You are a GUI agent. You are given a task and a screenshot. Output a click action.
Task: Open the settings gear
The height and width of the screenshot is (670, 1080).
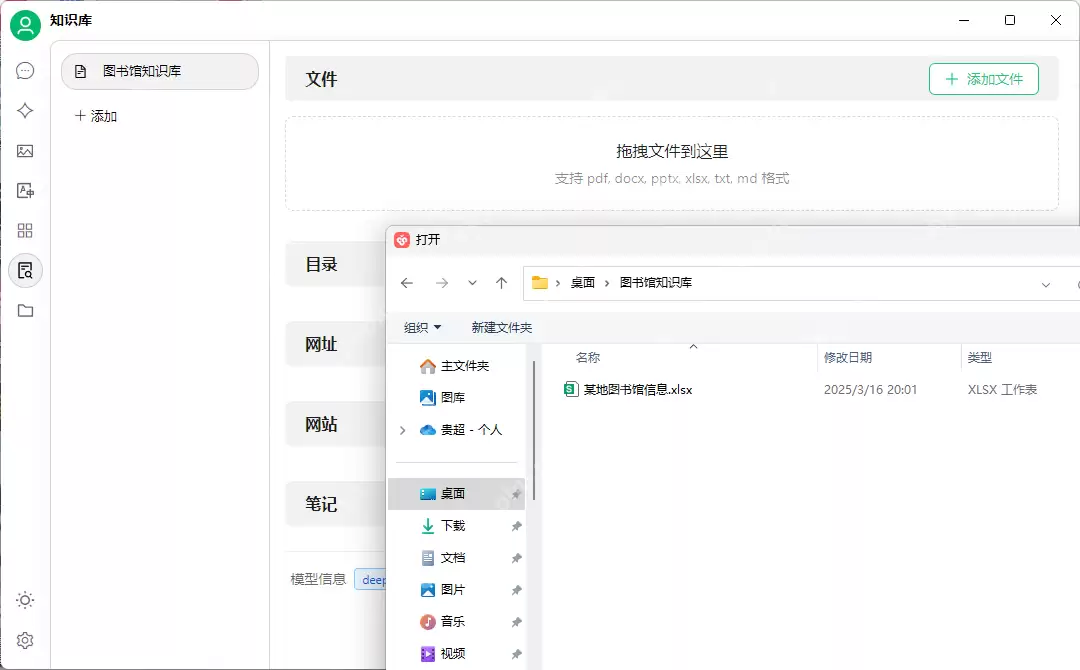point(25,640)
